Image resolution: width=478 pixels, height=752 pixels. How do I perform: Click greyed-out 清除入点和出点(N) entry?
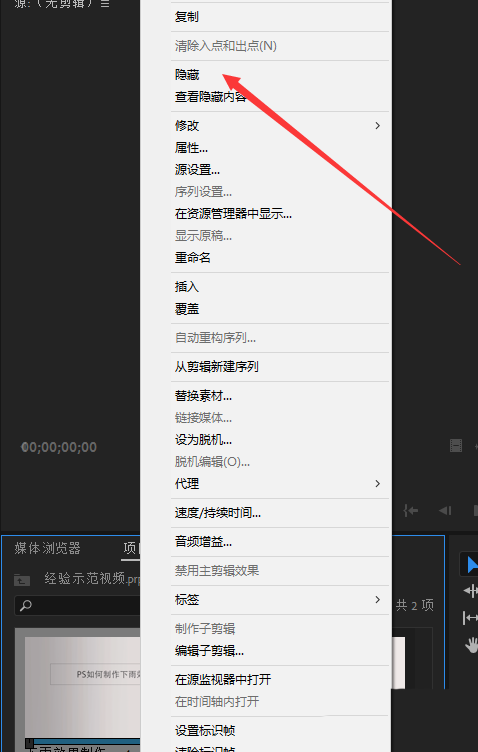pyautogui.click(x=226, y=46)
